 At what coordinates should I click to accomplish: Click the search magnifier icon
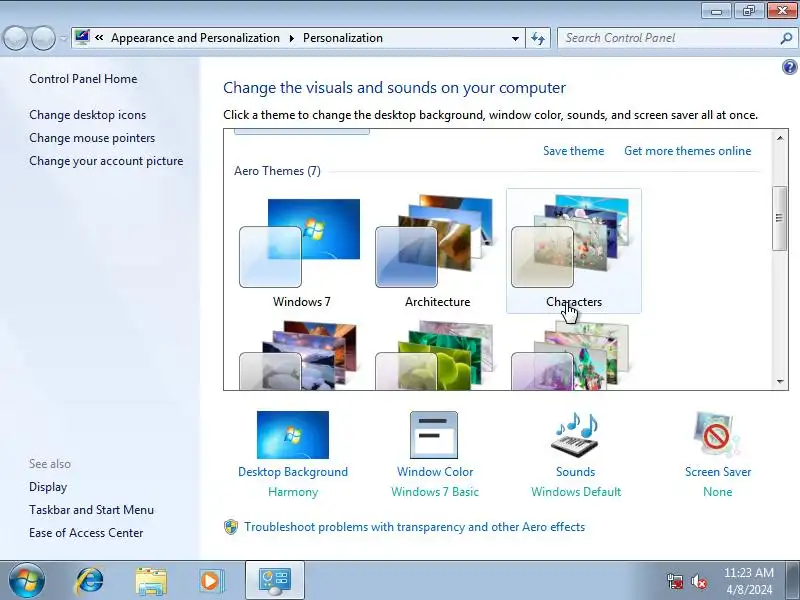[x=786, y=38]
